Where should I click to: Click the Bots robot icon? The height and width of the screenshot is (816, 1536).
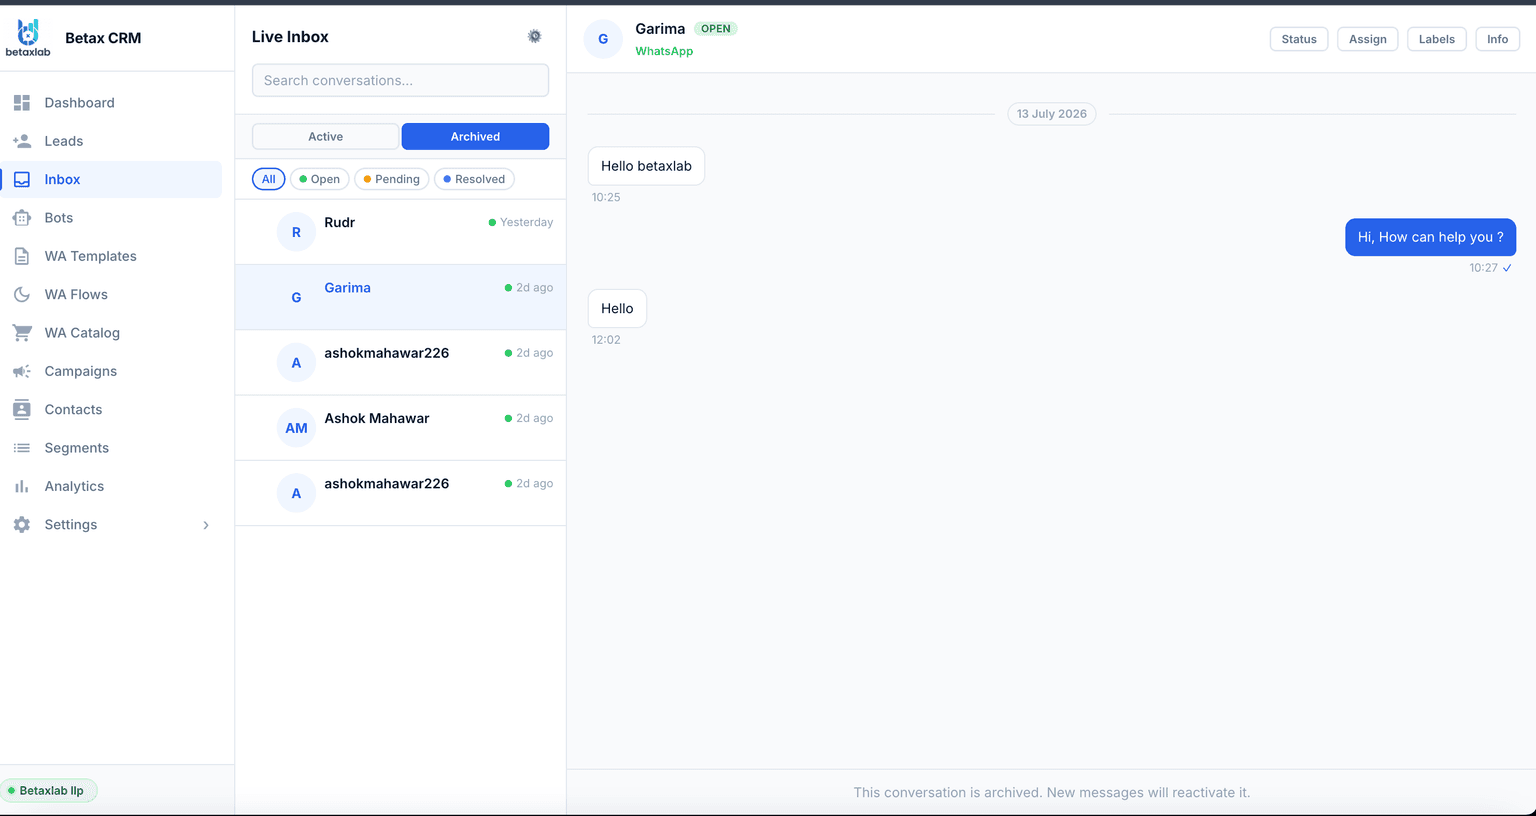(22, 218)
